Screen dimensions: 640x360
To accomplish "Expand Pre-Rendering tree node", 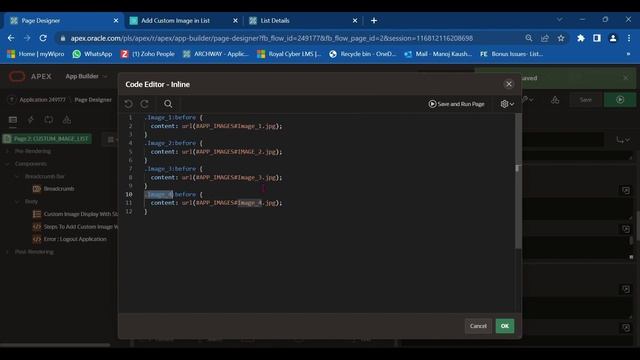I will [x=7, y=151].
